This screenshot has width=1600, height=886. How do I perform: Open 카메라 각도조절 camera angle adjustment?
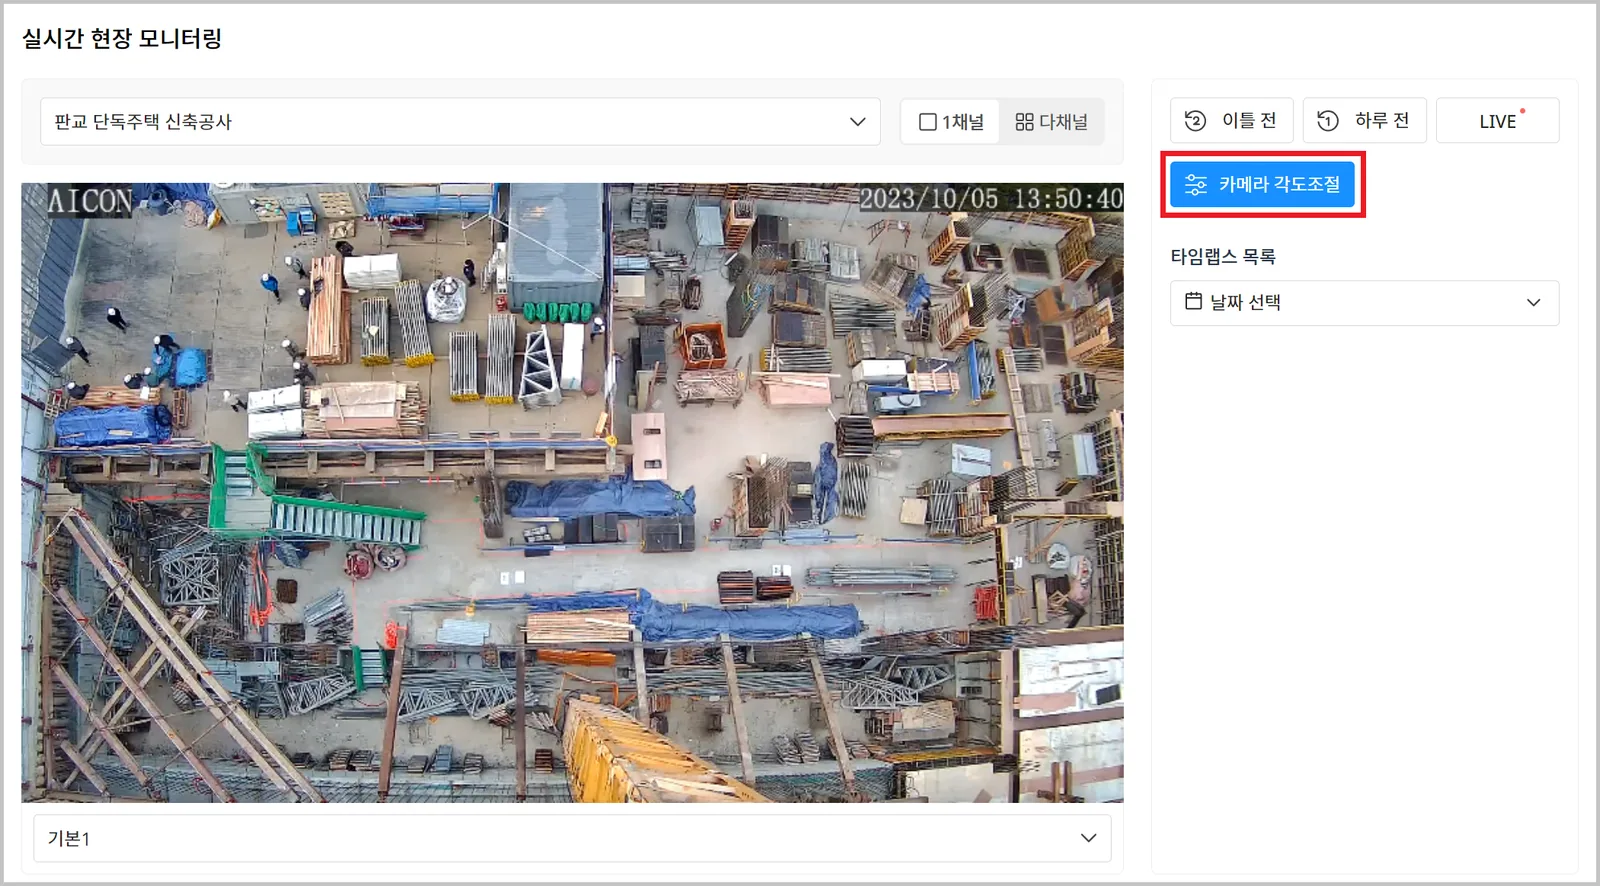[1262, 184]
